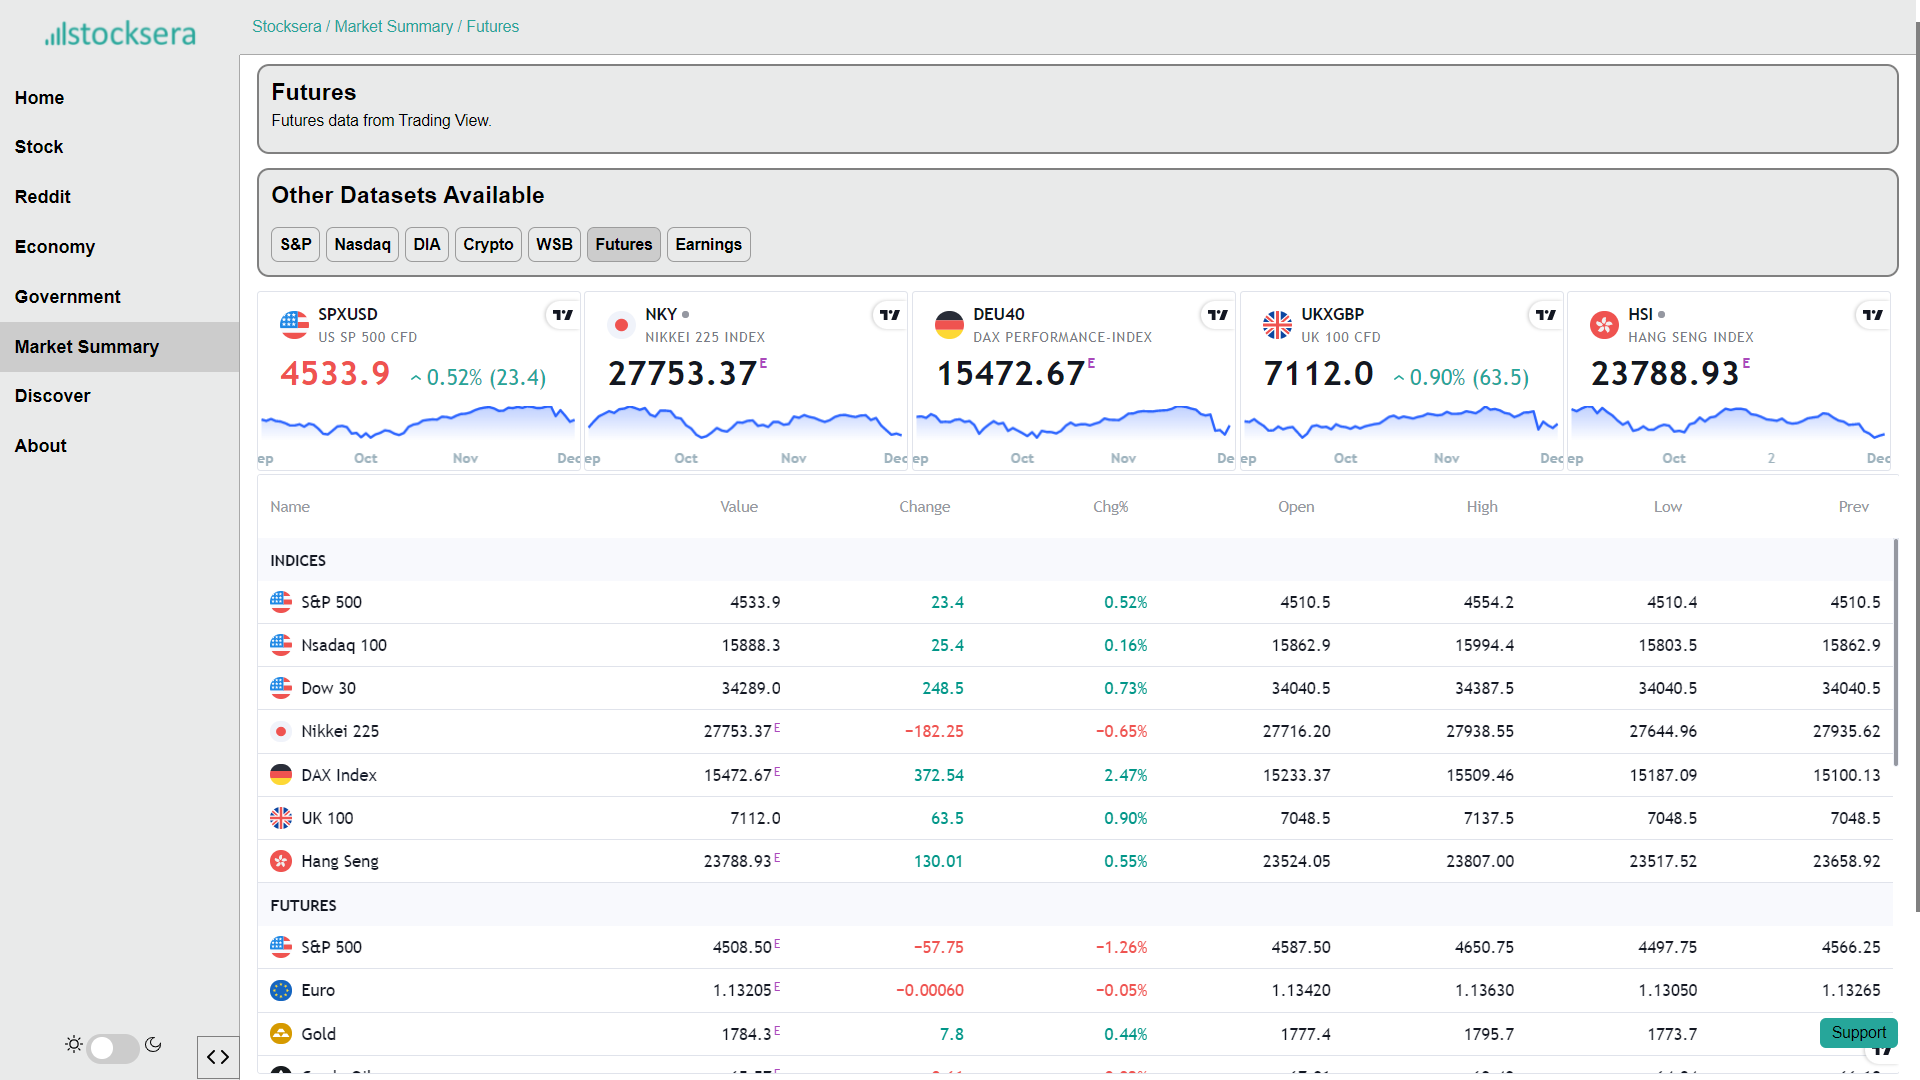Image resolution: width=1920 pixels, height=1080 pixels.
Task: Click the table's vertical scrollbar
Action: click(x=1895, y=650)
